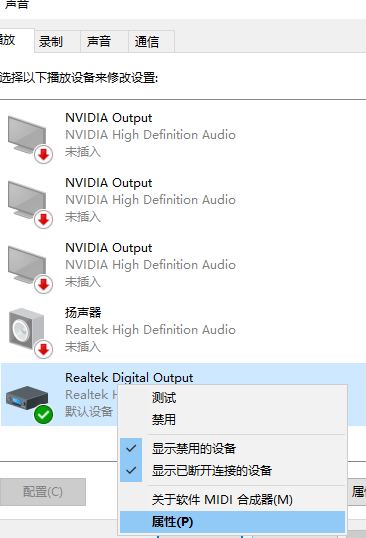Click the green default-device checkmark badge
The width and height of the screenshot is (366, 538).
44,414
